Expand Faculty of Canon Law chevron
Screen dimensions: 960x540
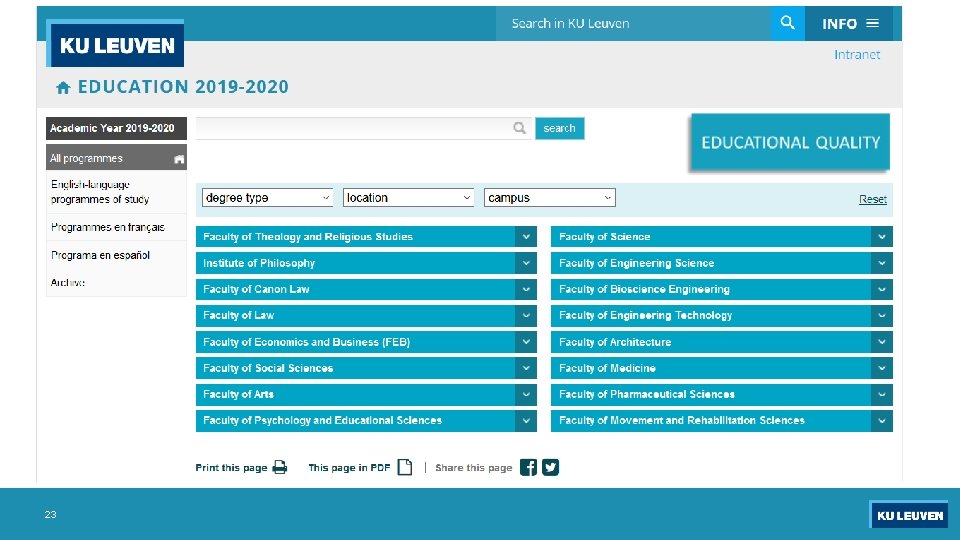tap(526, 289)
